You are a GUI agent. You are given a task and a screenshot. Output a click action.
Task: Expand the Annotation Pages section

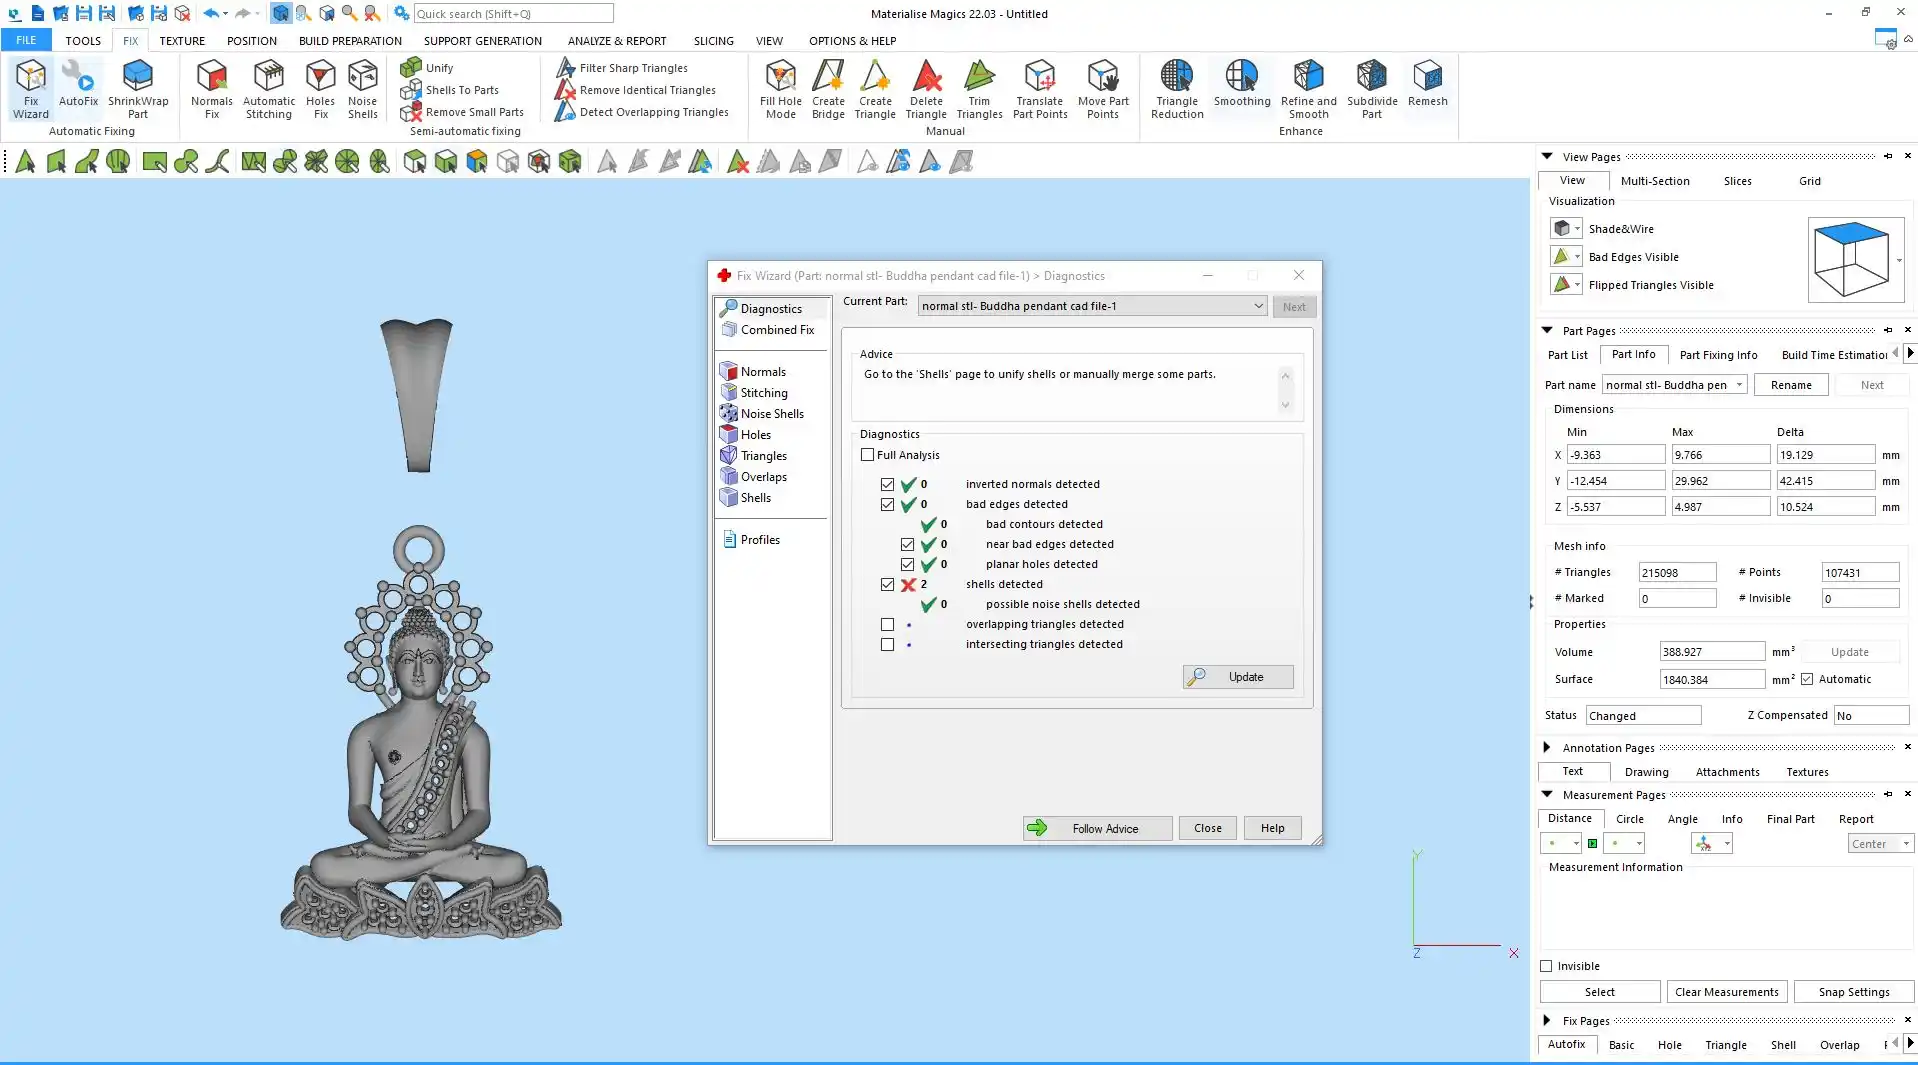[x=1547, y=747]
